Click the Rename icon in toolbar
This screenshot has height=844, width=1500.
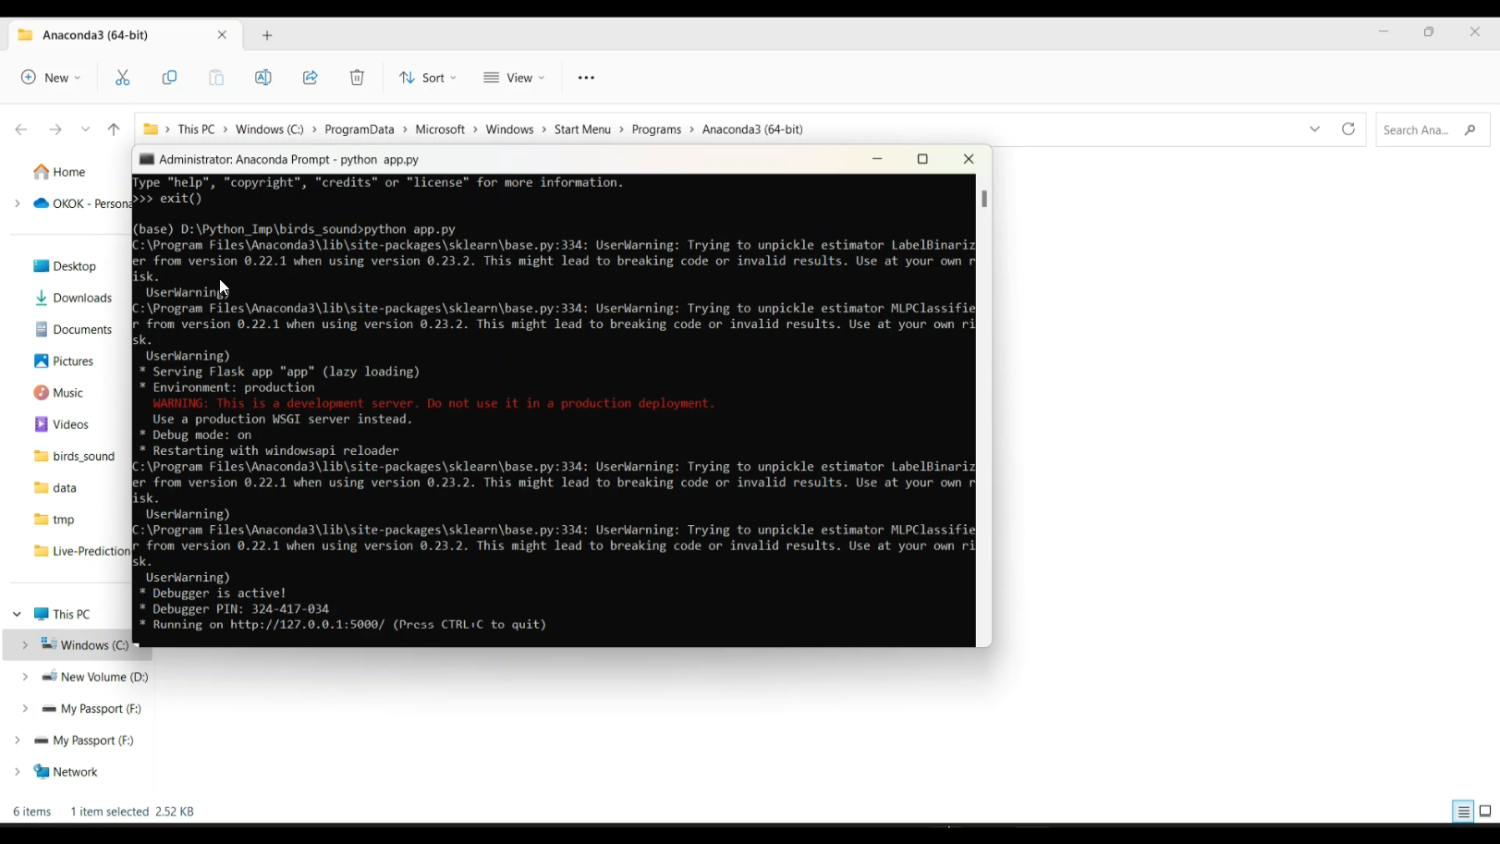(x=263, y=78)
